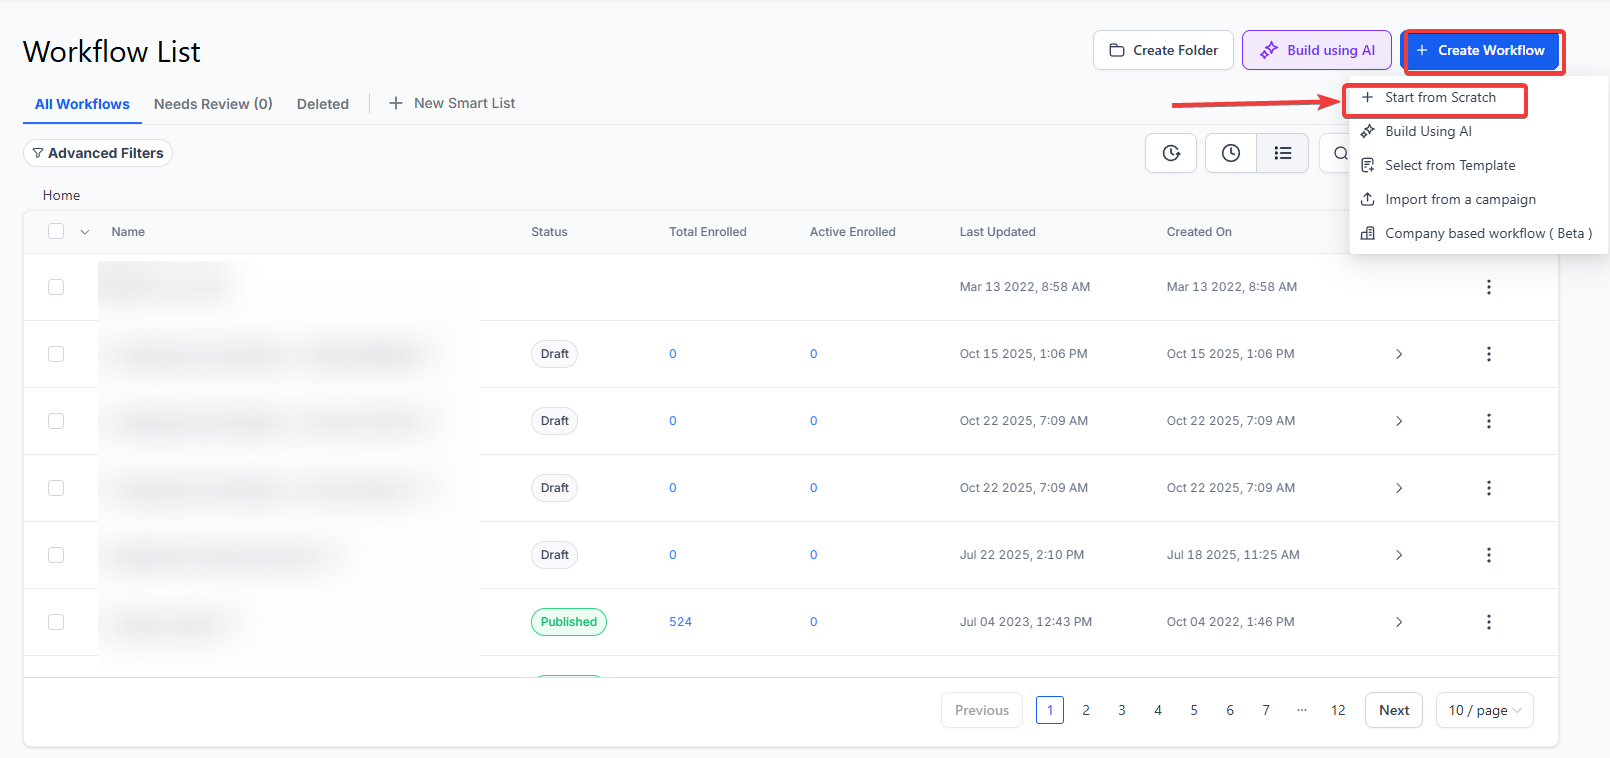Click the clock-with-arrow history icon button

coord(1171,153)
